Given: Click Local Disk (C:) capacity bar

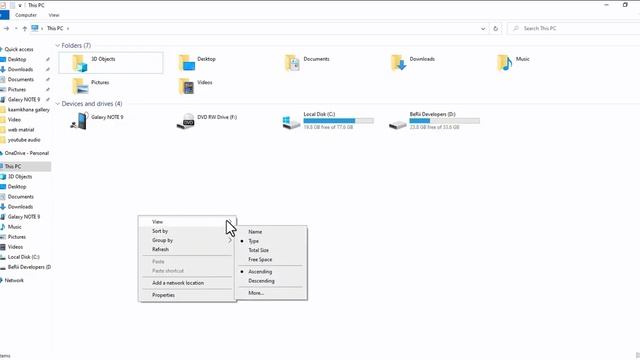Looking at the screenshot, I should [x=338, y=121].
